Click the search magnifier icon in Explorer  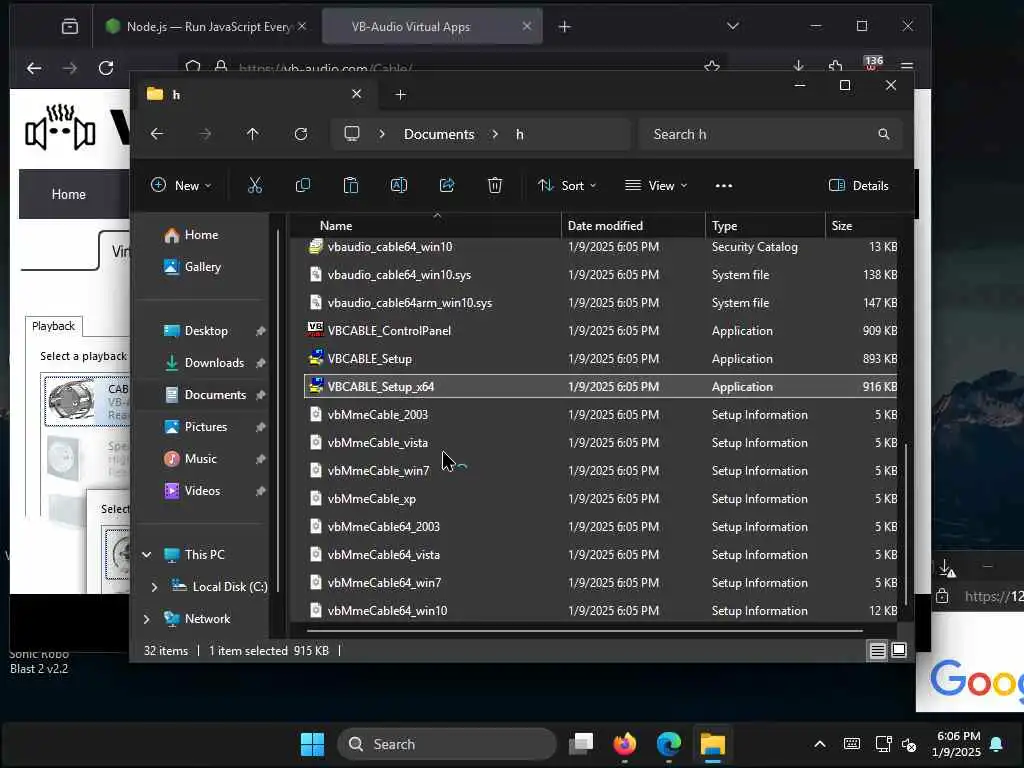coord(884,134)
